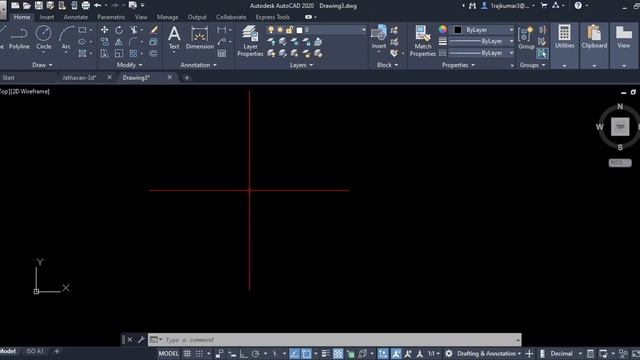Open the object color ByLayer dropdown
Viewport: 640px width, 360px height.
[484, 30]
